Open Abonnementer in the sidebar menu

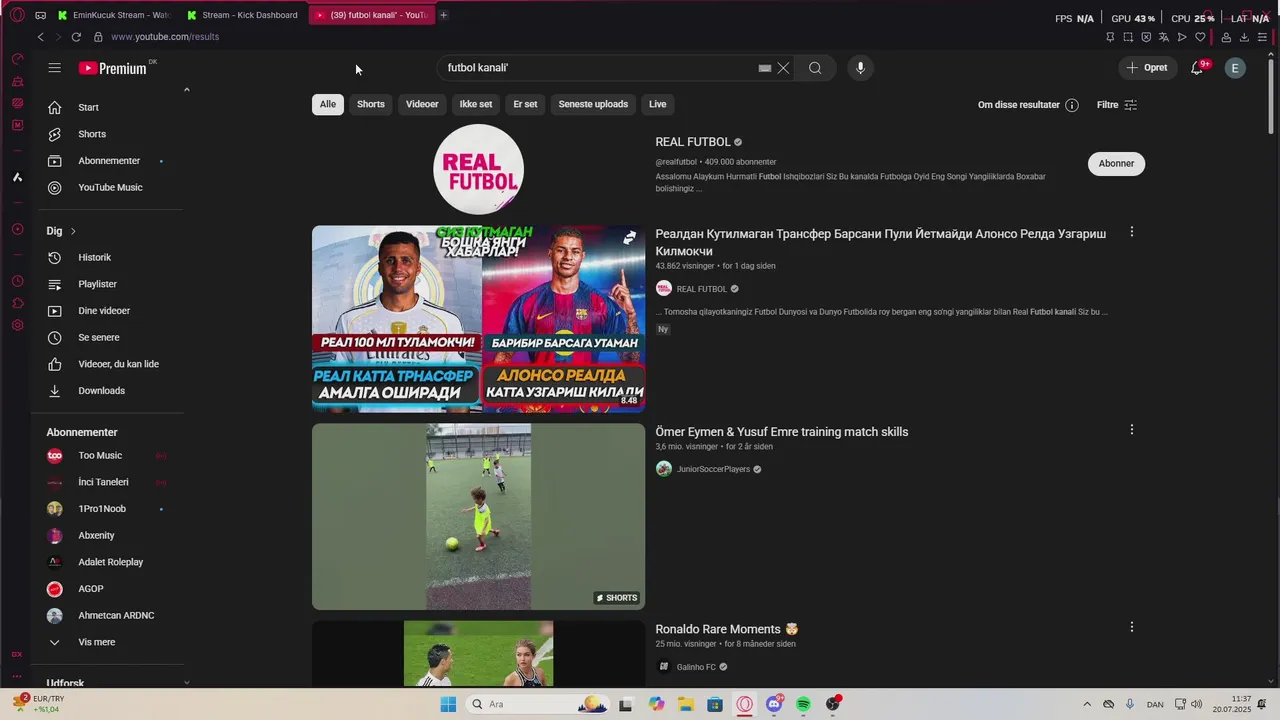(110, 161)
